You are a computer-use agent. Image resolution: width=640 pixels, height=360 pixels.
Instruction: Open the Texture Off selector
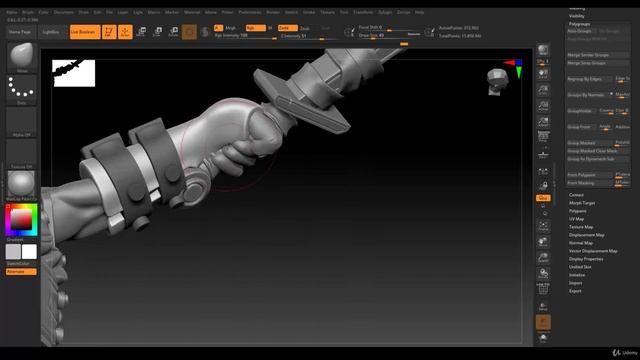tap(21, 154)
